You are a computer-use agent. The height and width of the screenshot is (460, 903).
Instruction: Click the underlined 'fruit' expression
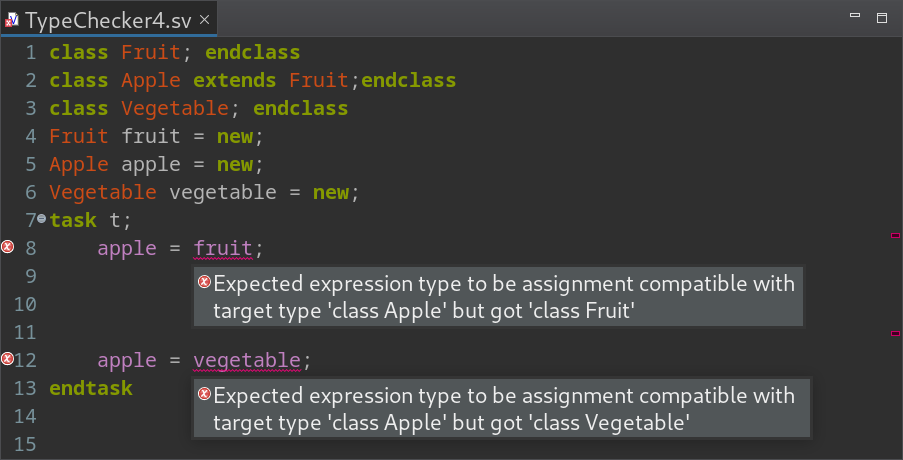(x=223, y=248)
